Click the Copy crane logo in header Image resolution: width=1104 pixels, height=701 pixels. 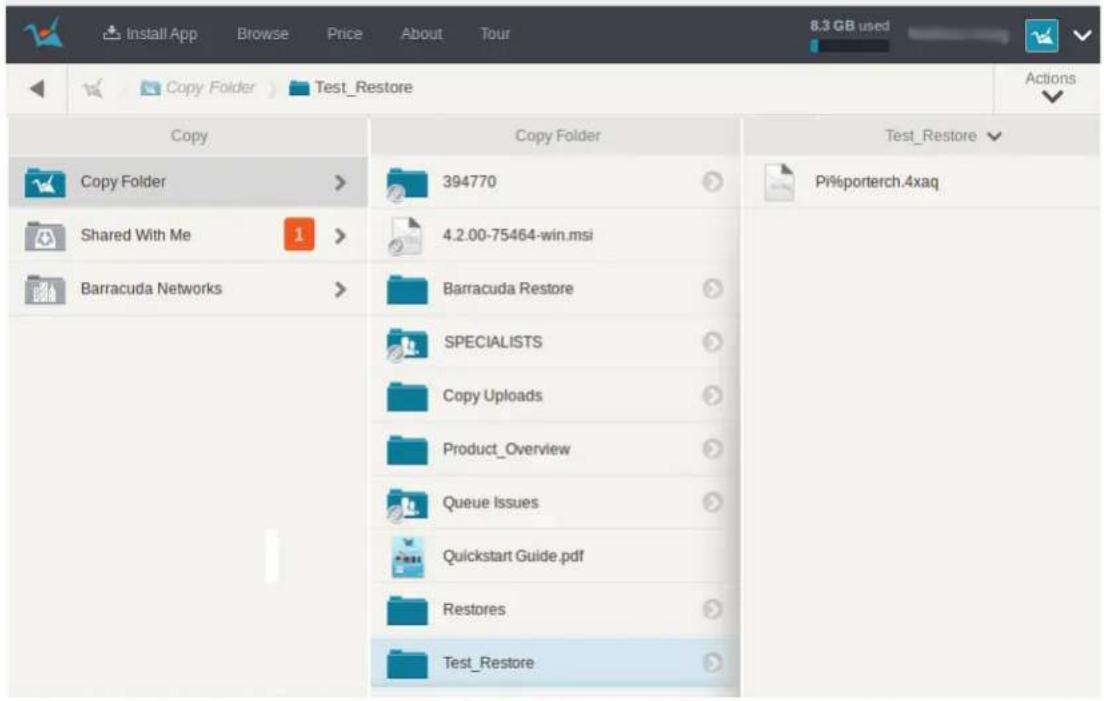(x=43, y=33)
